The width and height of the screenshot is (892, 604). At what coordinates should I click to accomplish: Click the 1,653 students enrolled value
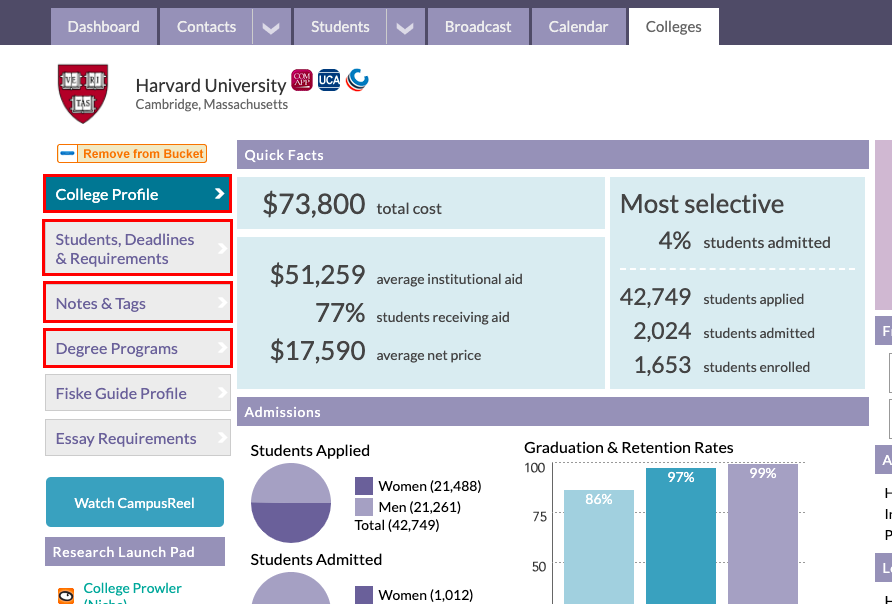point(662,365)
